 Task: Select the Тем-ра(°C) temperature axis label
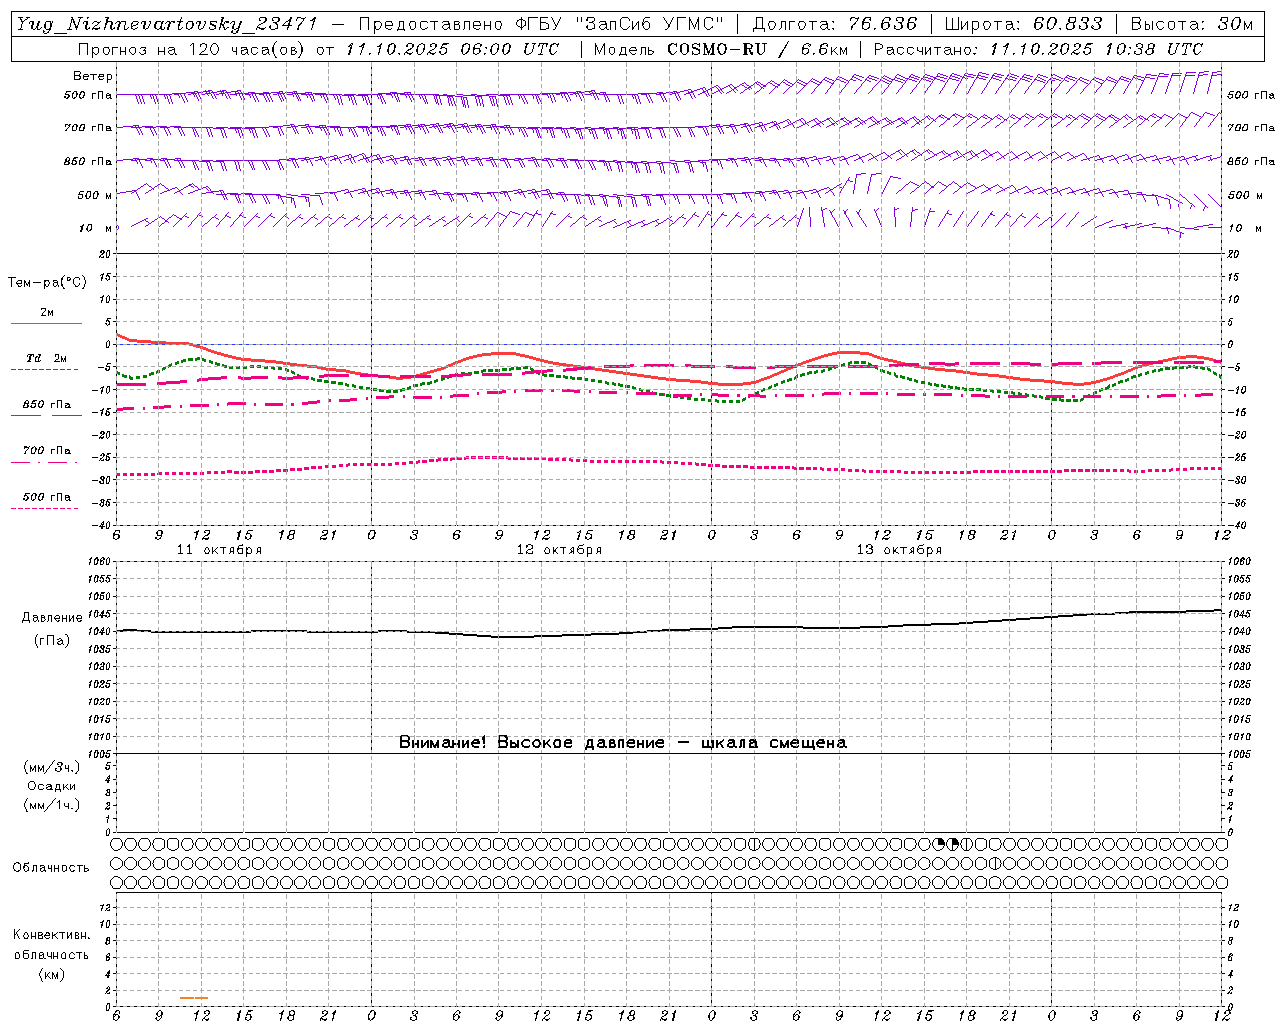click(x=47, y=283)
